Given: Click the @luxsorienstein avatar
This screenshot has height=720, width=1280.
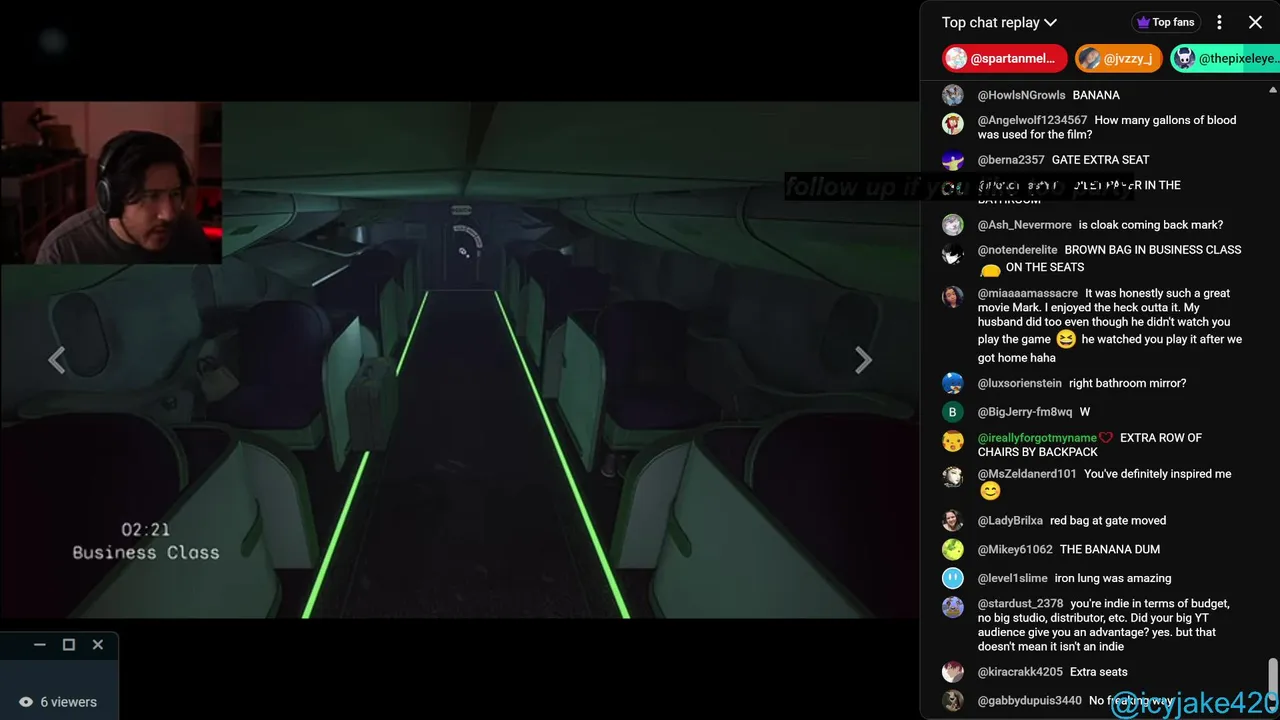Looking at the screenshot, I should (953, 383).
